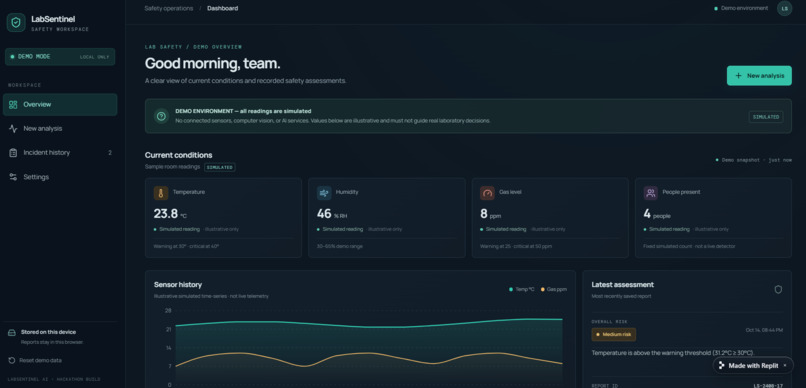
Task: Click the 23.8 °C temperature value
Action: pyautogui.click(x=170, y=214)
